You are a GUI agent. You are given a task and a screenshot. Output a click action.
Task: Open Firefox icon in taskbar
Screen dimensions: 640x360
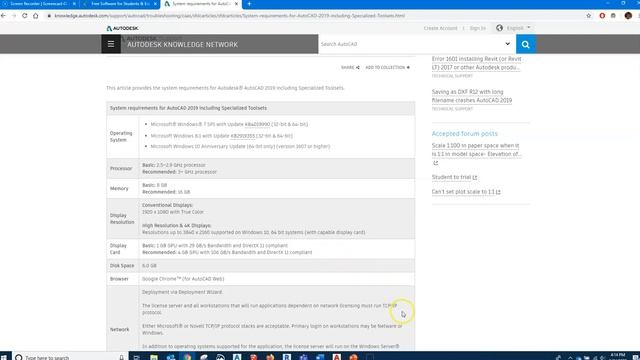270,357
